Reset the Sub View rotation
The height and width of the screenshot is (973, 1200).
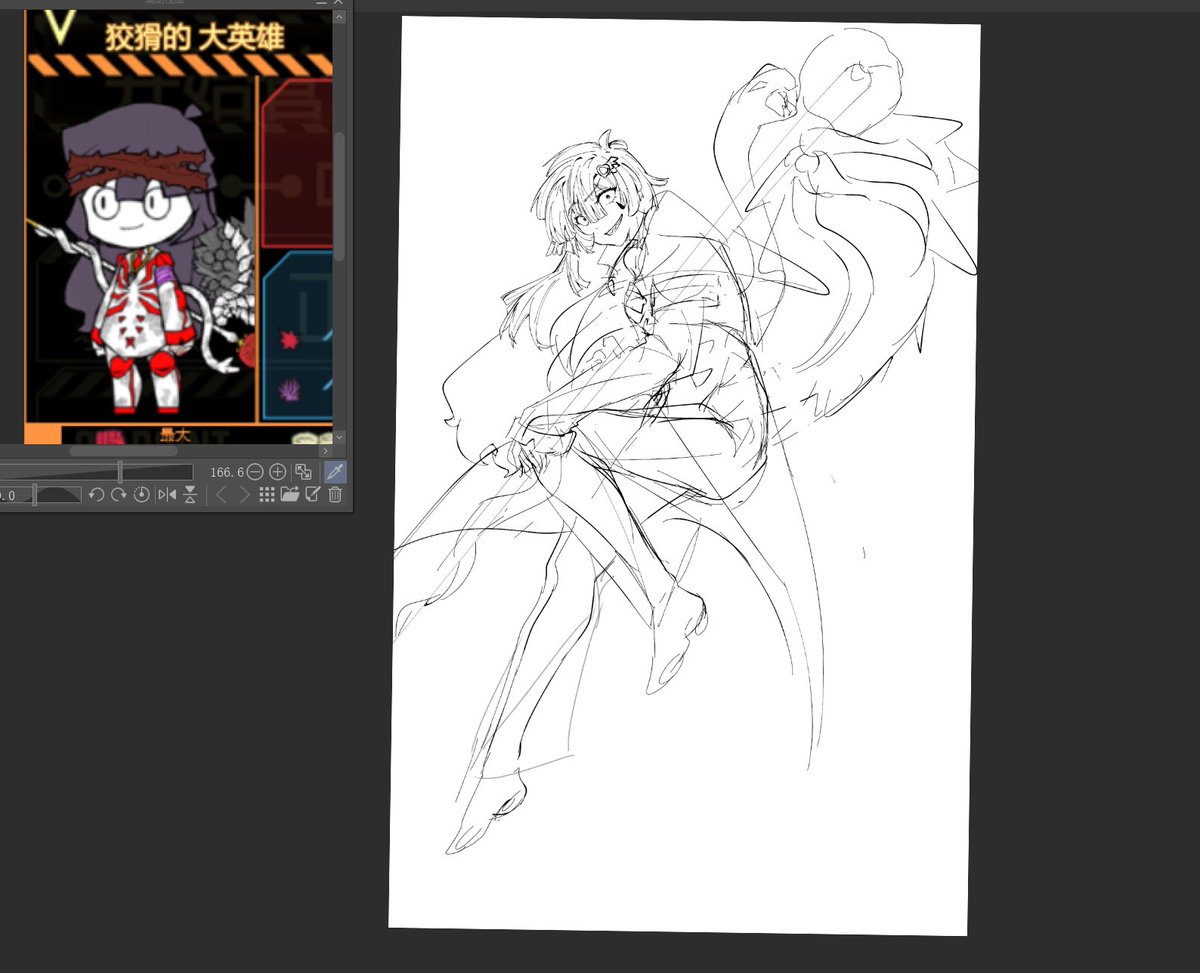click(141, 494)
